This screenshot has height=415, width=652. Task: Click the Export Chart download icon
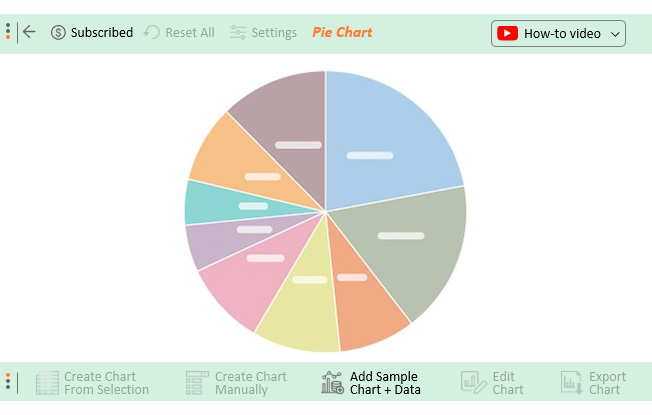[x=571, y=383]
